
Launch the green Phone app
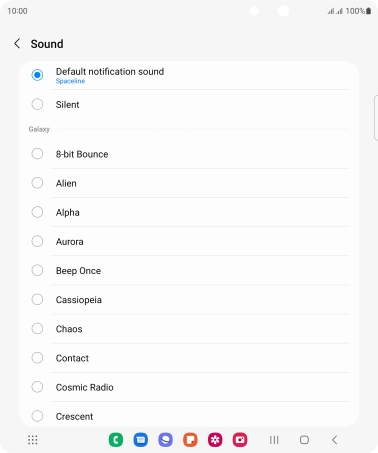pyautogui.click(x=116, y=440)
